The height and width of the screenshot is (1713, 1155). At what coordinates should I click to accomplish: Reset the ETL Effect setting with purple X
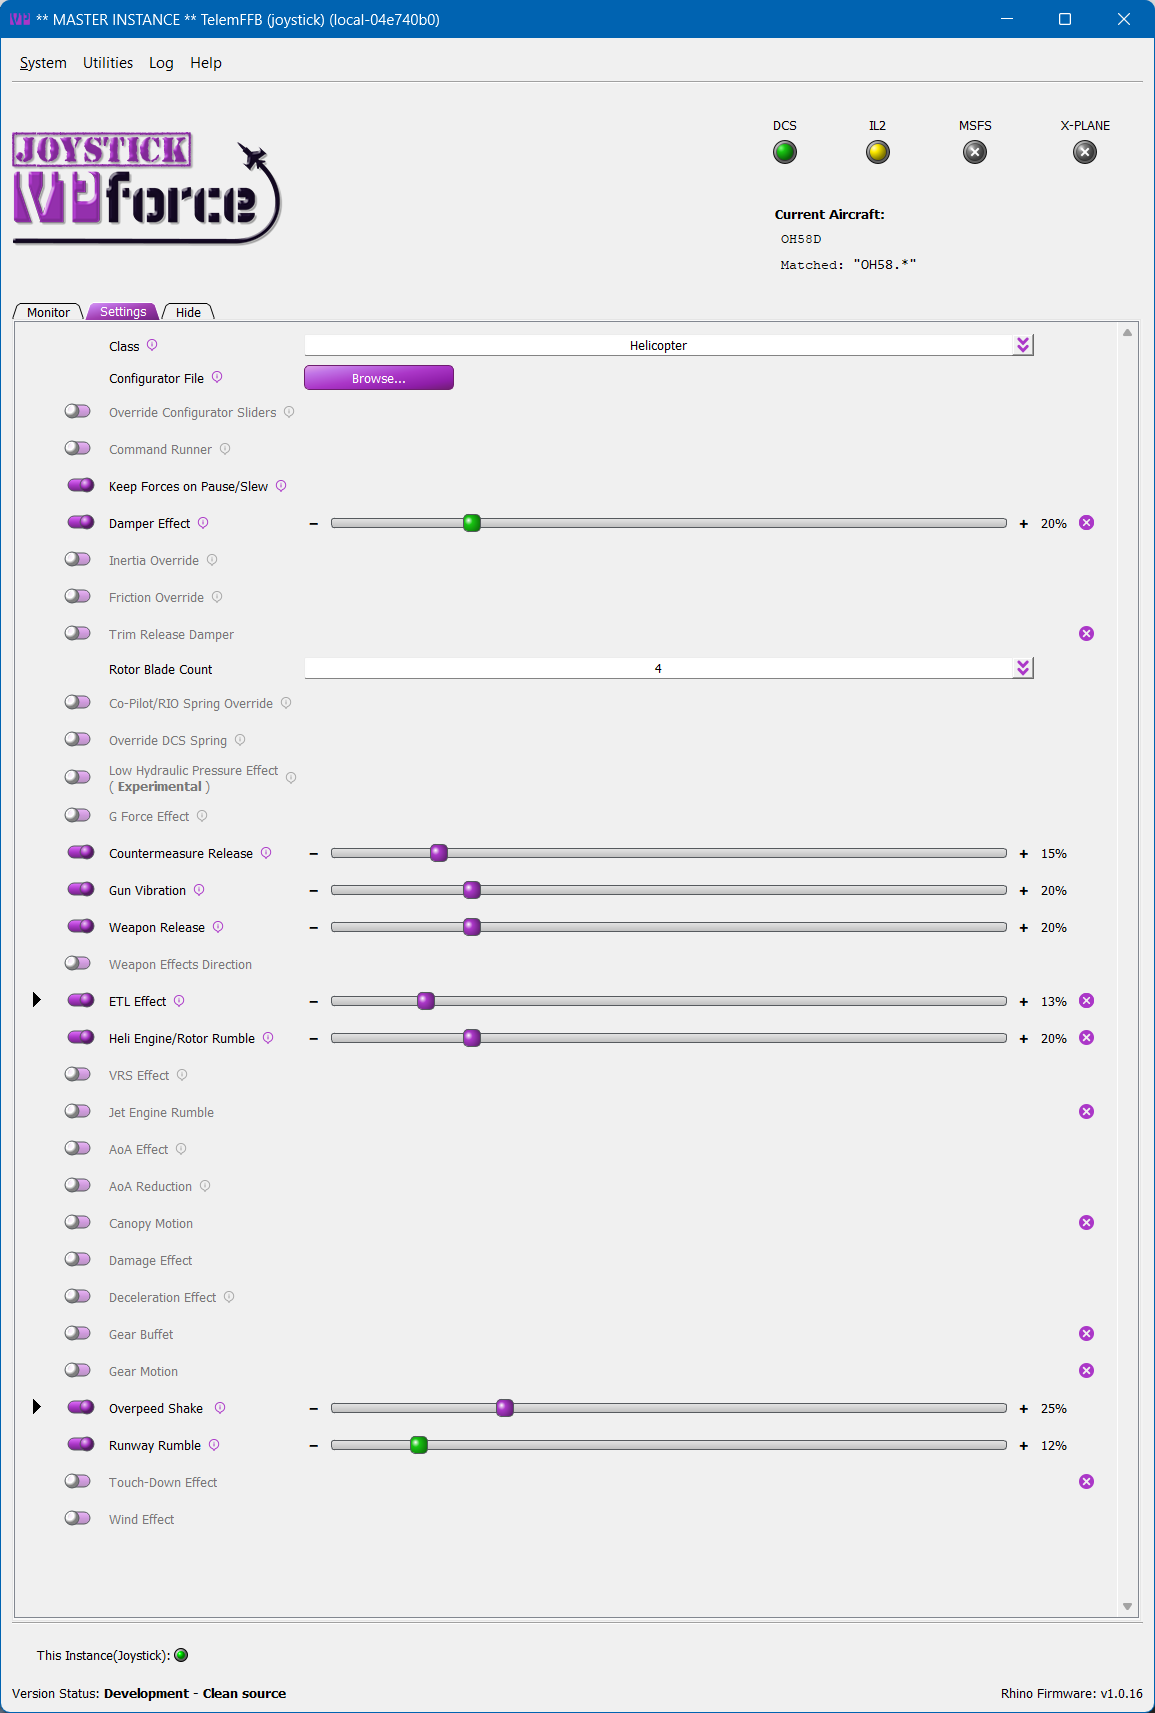click(x=1087, y=1001)
